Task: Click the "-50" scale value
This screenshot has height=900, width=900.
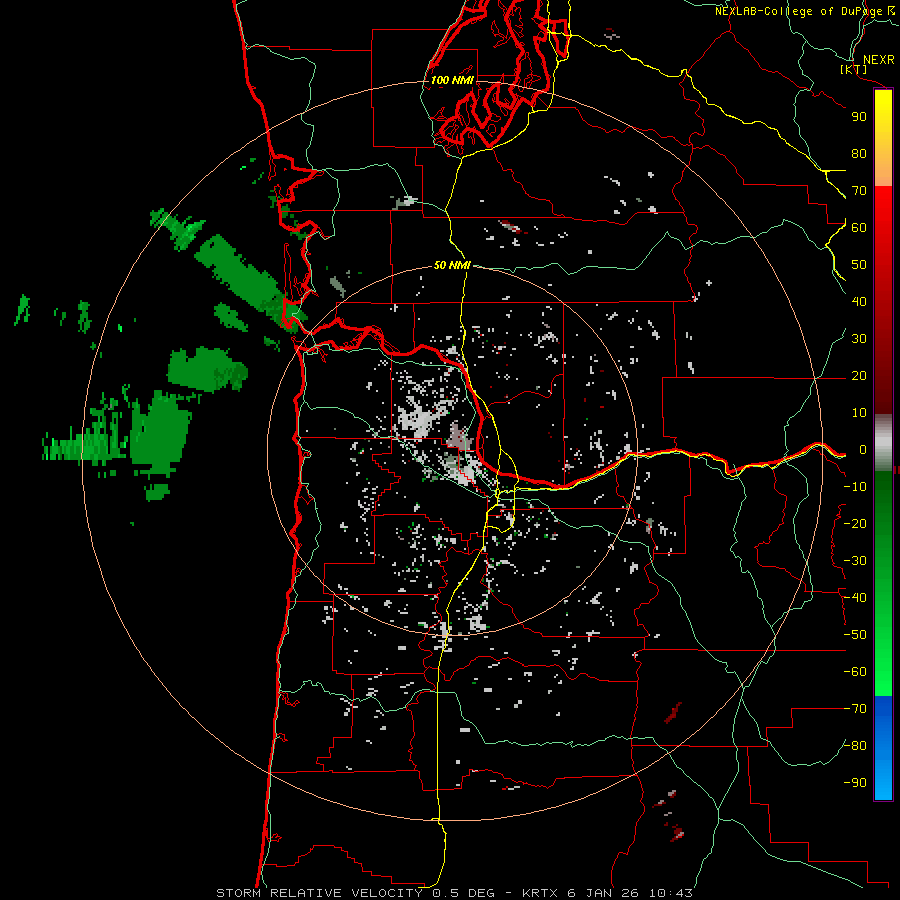Action: [855, 635]
